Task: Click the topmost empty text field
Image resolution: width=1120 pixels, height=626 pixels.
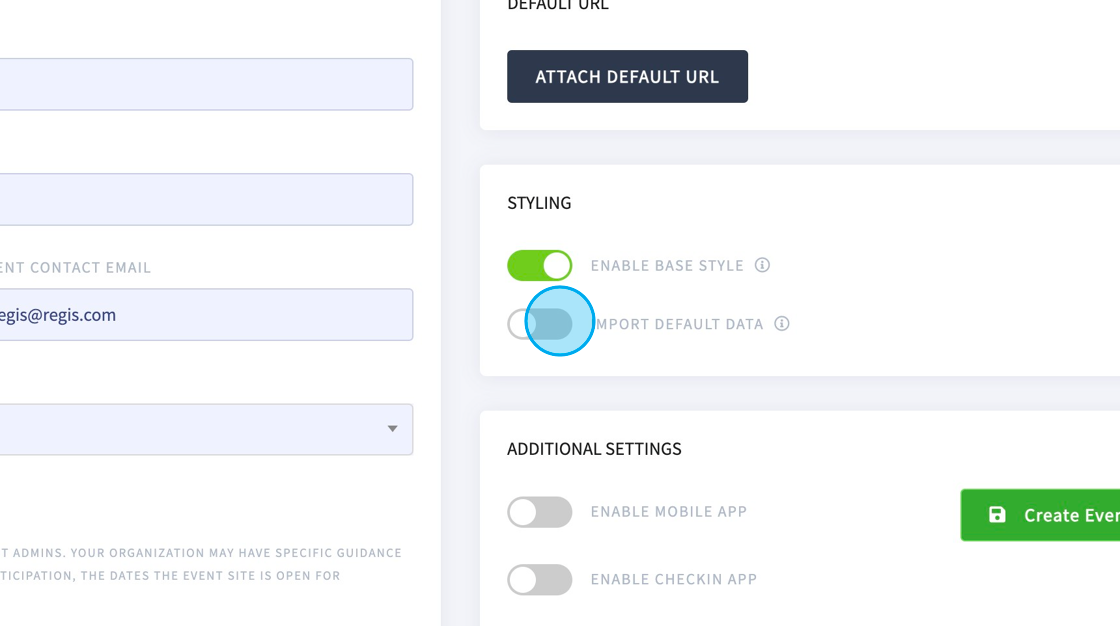Action: [x=206, y=84]
